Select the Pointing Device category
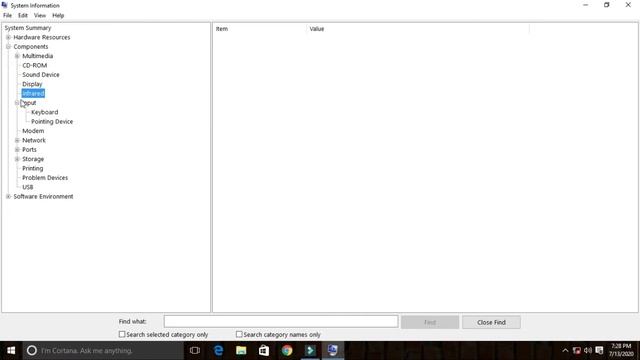This screenshot has width=640, height=360. coord(52,122)
